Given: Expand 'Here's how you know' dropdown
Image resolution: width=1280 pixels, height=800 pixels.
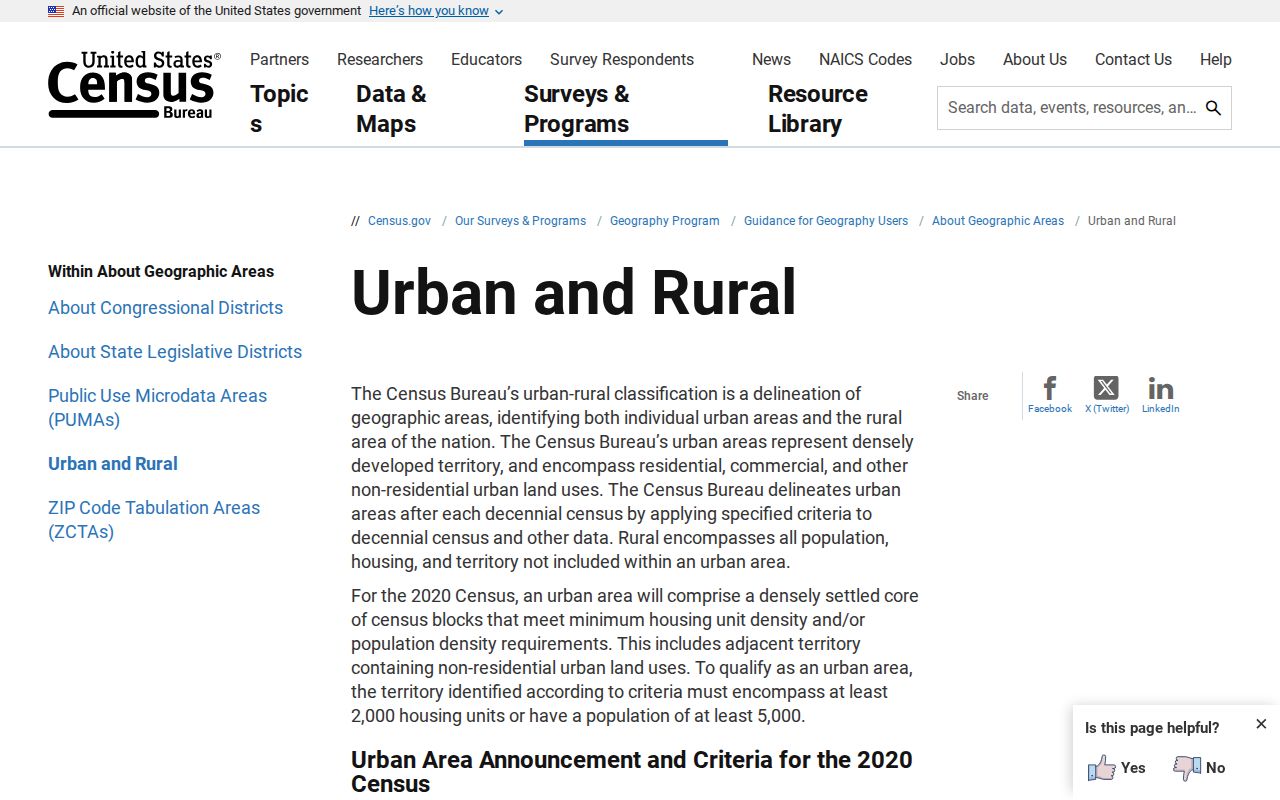Looking at the screenshot, I should (x=436, y=11).
